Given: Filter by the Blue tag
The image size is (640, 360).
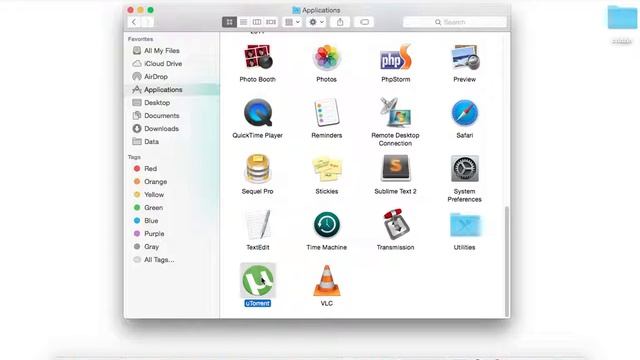Looking at the screenshot, I should (171, 221).
